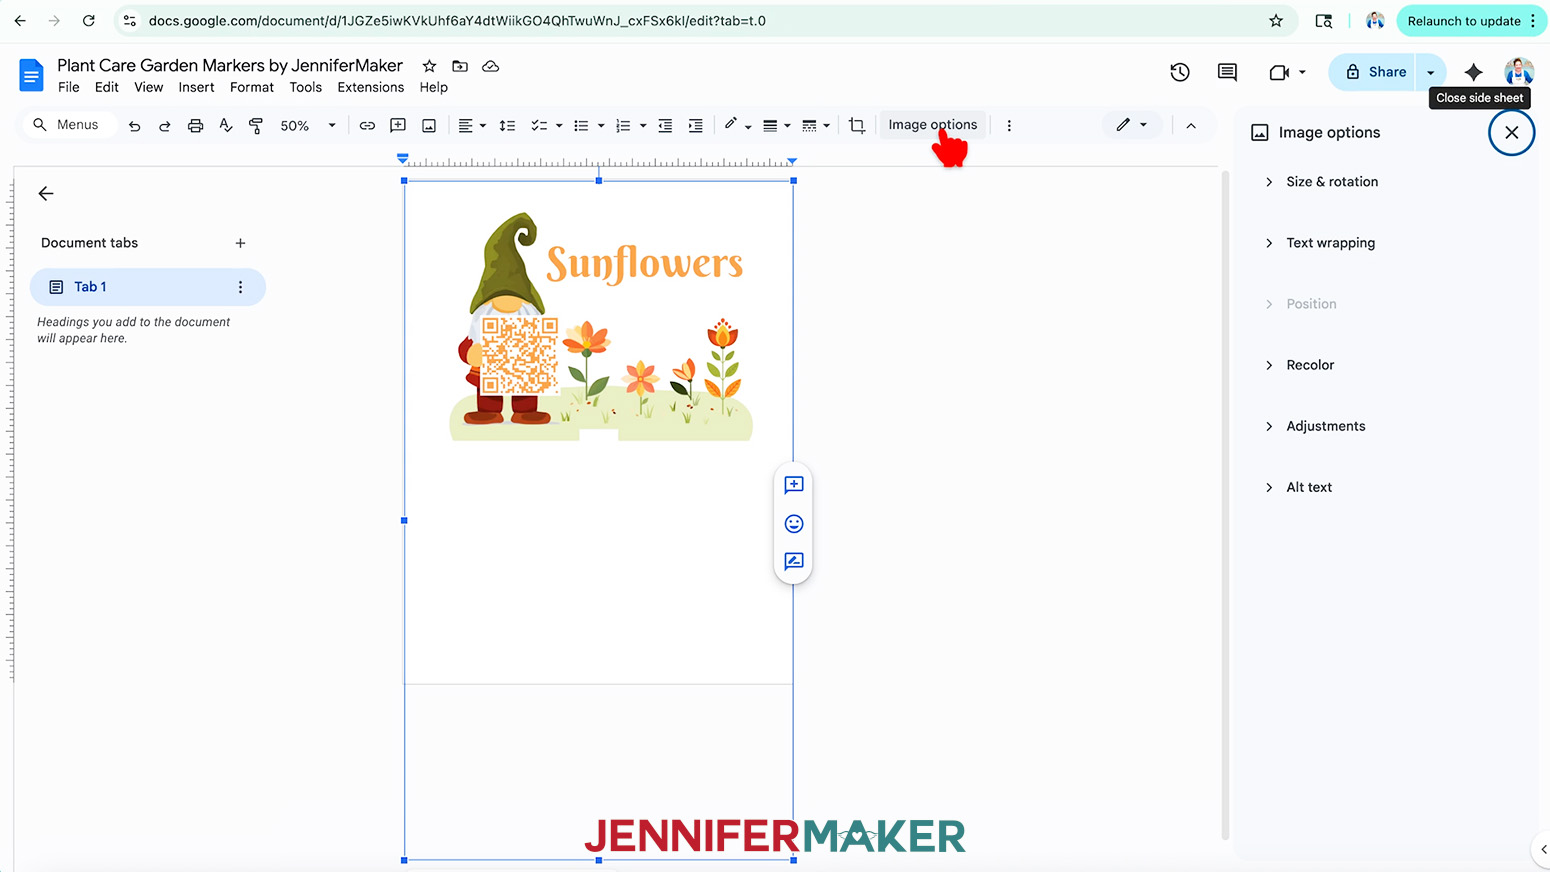The height and width of the screenshot is (872, 1550).
Task: Close document tabs sidebar back arrow
Action: click(x=46, y=194)
